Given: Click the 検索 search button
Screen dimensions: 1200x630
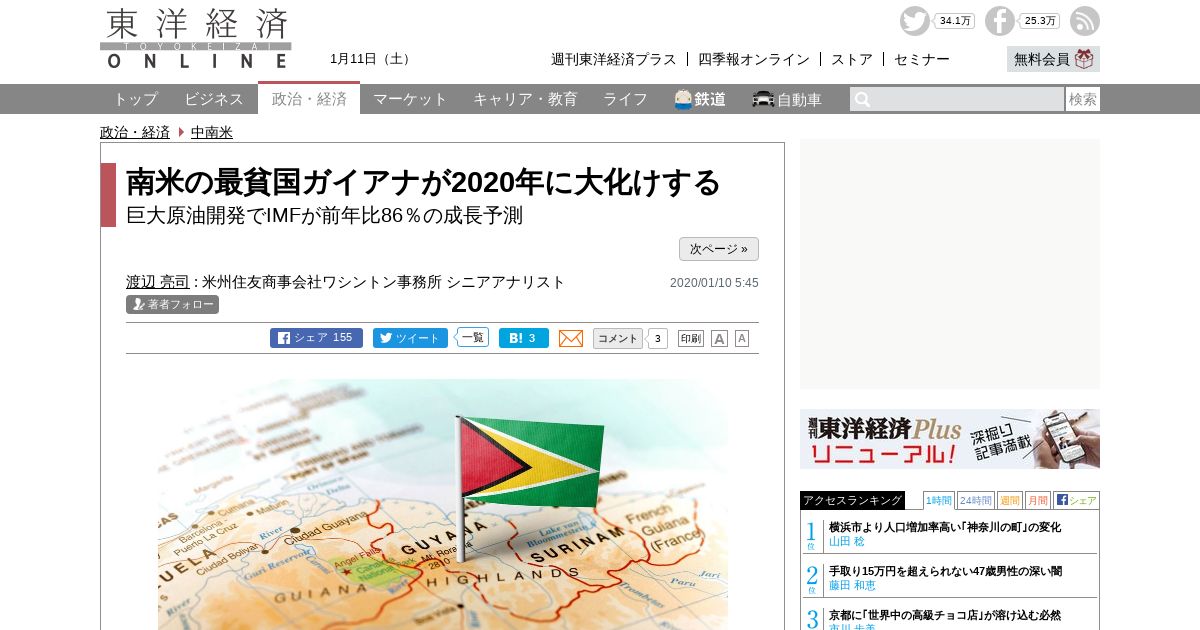Looking at the screenshot, I should pos(1083,99).
